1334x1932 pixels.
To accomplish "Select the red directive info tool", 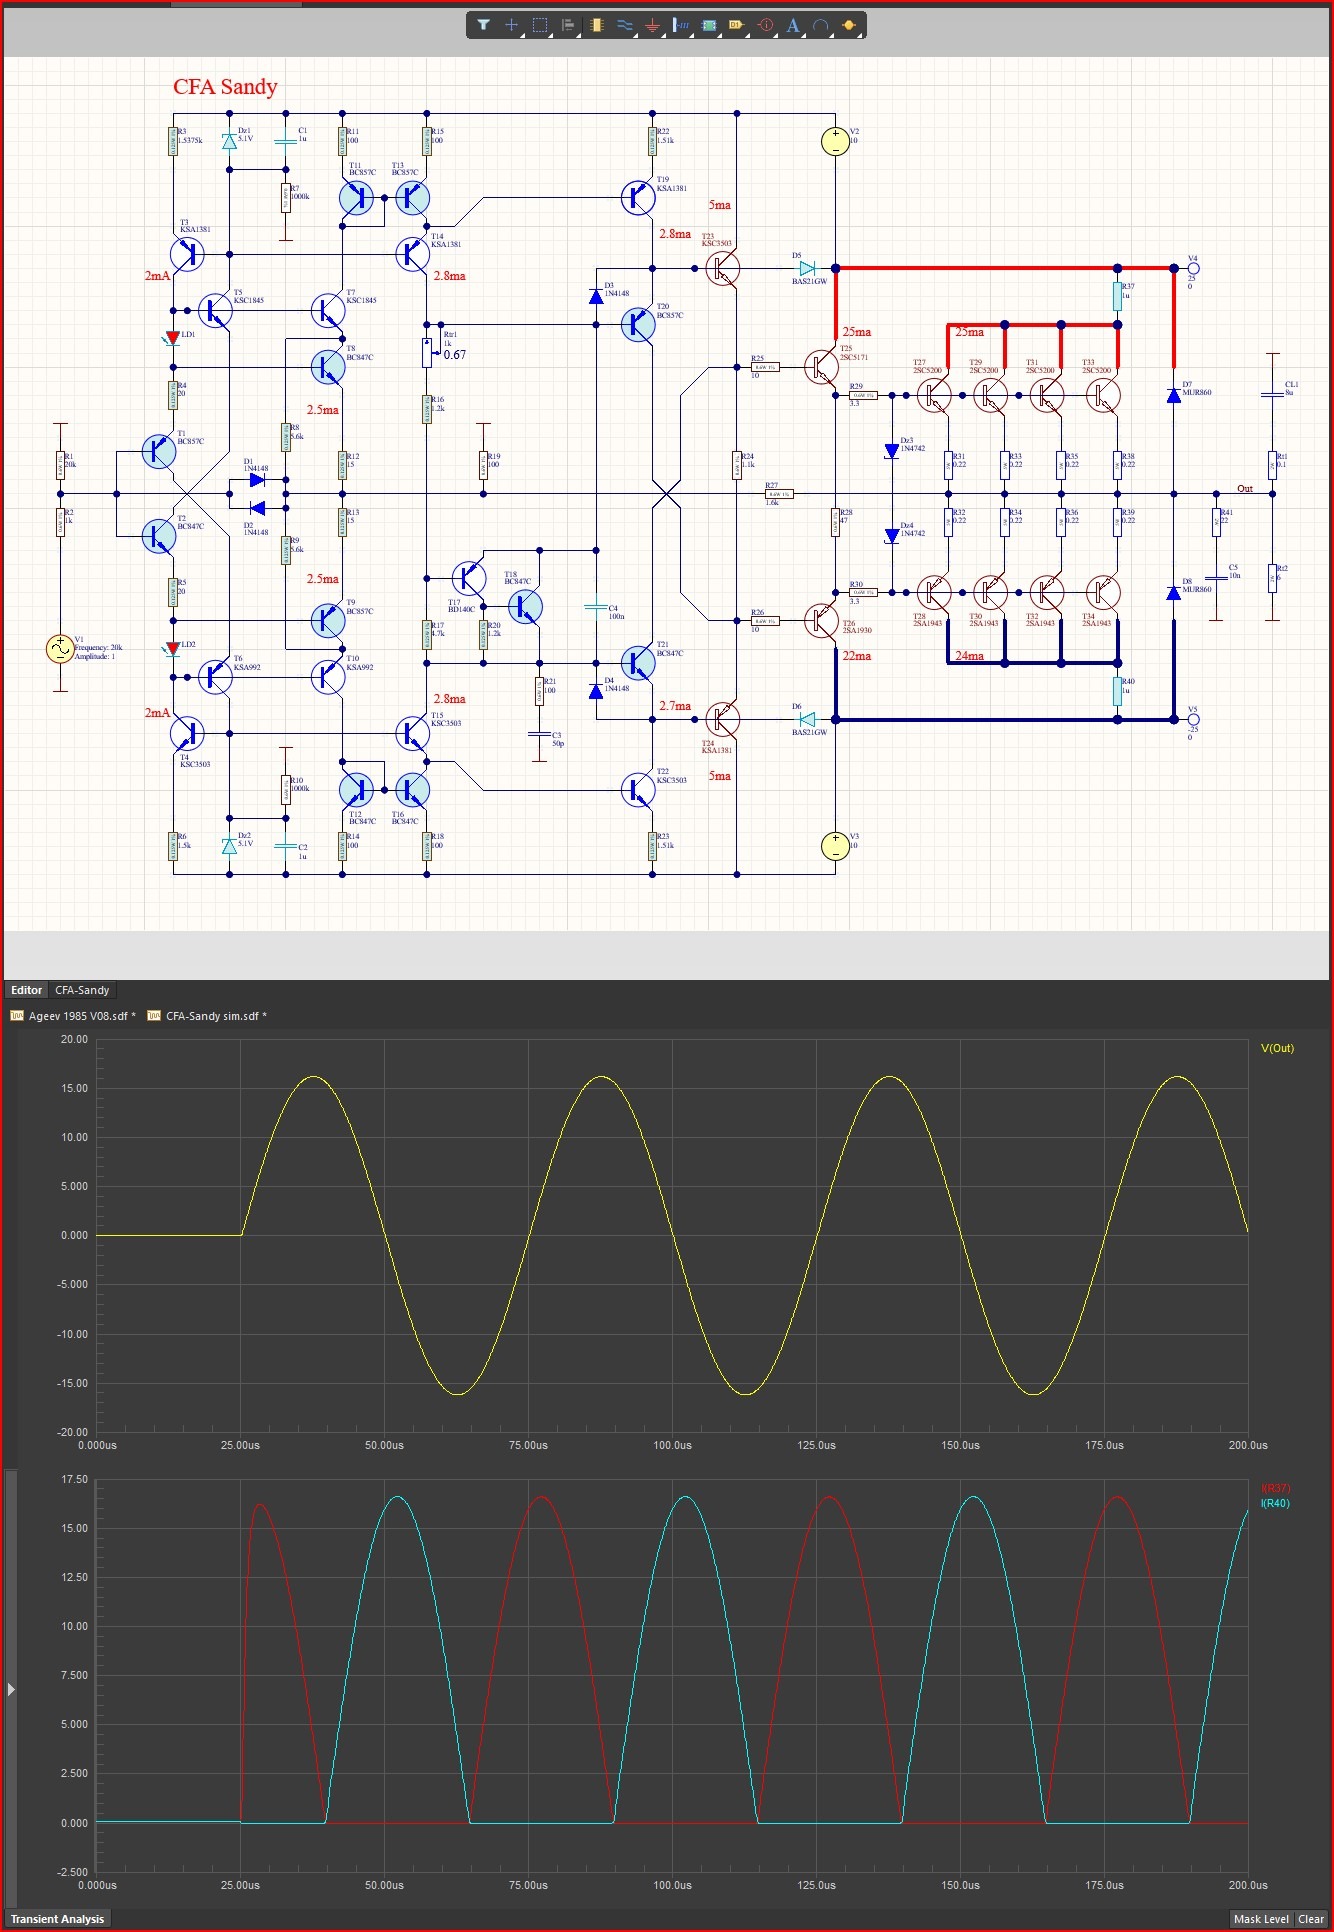I will (x=766, y=25).
